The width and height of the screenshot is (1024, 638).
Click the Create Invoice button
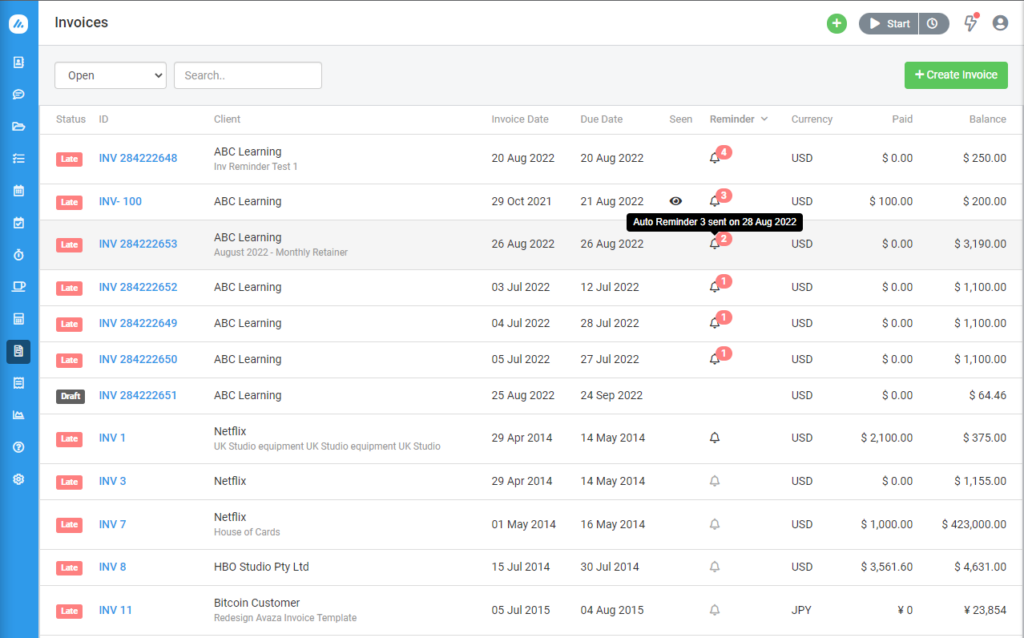955,75
